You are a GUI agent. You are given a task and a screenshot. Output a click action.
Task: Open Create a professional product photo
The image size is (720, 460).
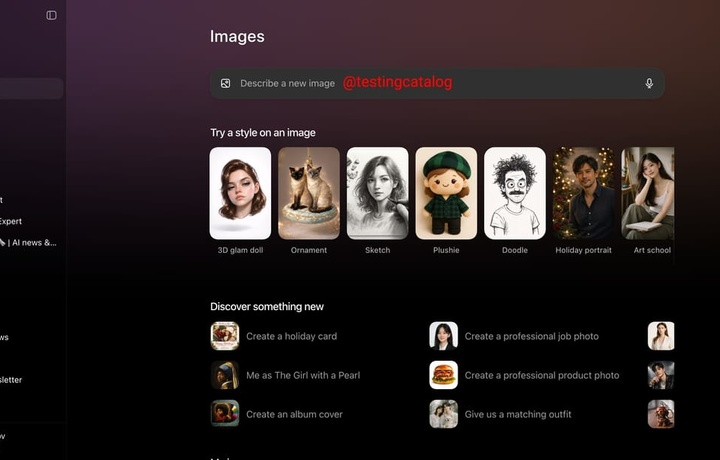[x=541, y=376]
